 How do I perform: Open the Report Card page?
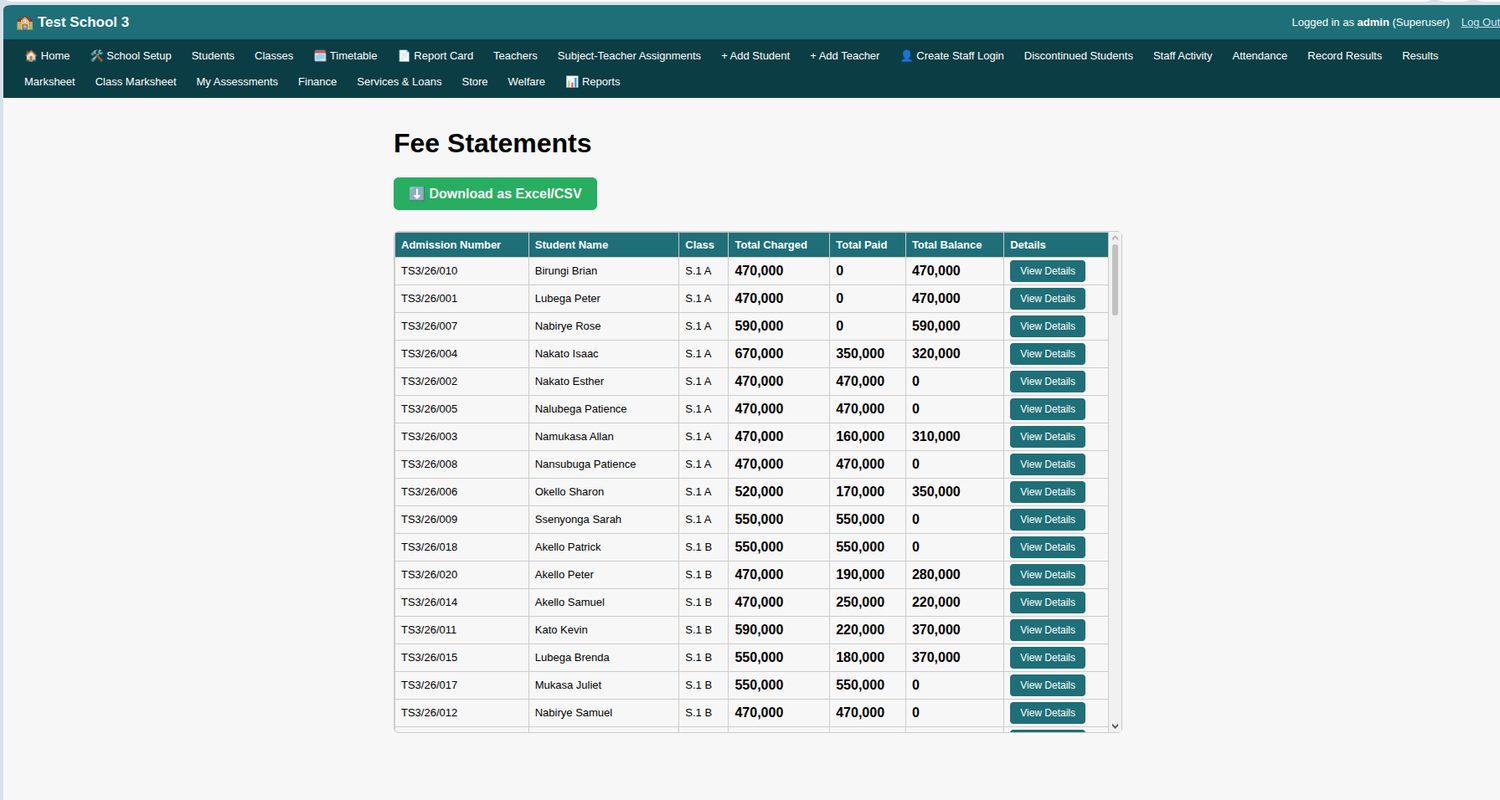(435, 56)
